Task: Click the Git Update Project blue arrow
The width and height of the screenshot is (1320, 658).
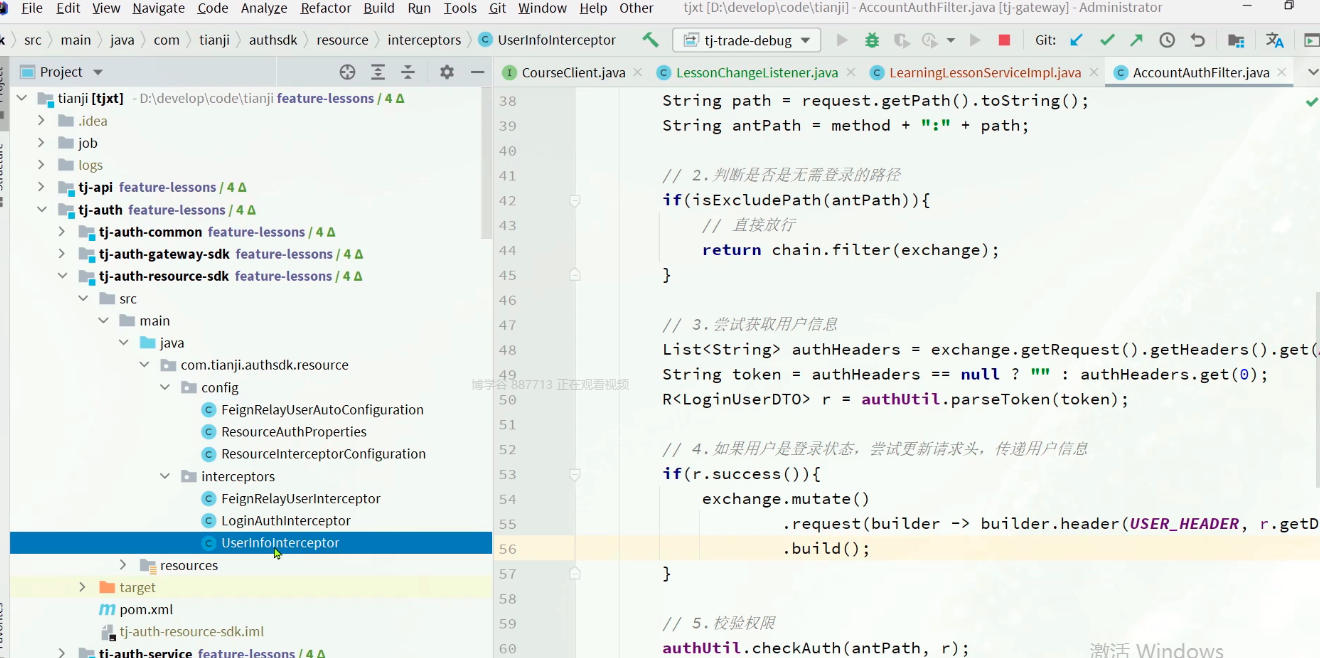Action: (1076, 40)
